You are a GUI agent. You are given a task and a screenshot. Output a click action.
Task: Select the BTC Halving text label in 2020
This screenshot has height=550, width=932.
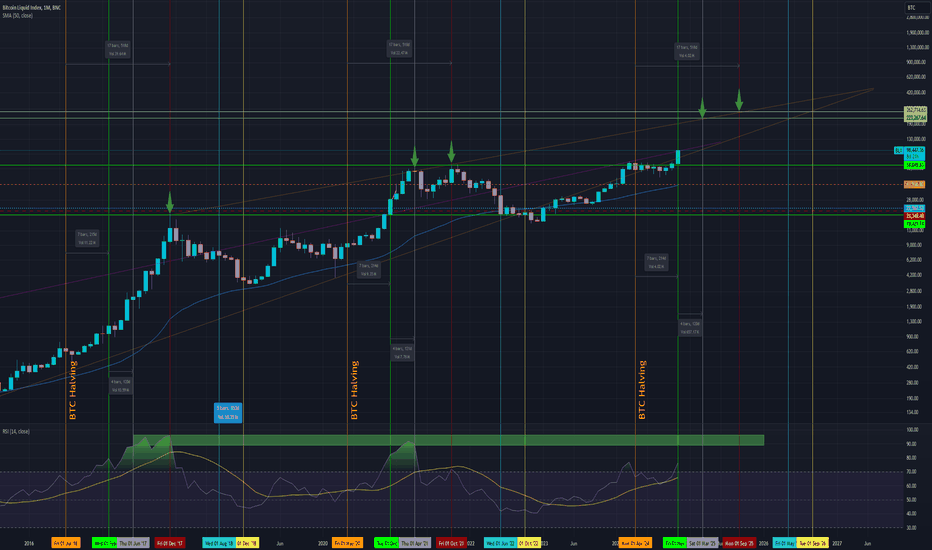354,390
